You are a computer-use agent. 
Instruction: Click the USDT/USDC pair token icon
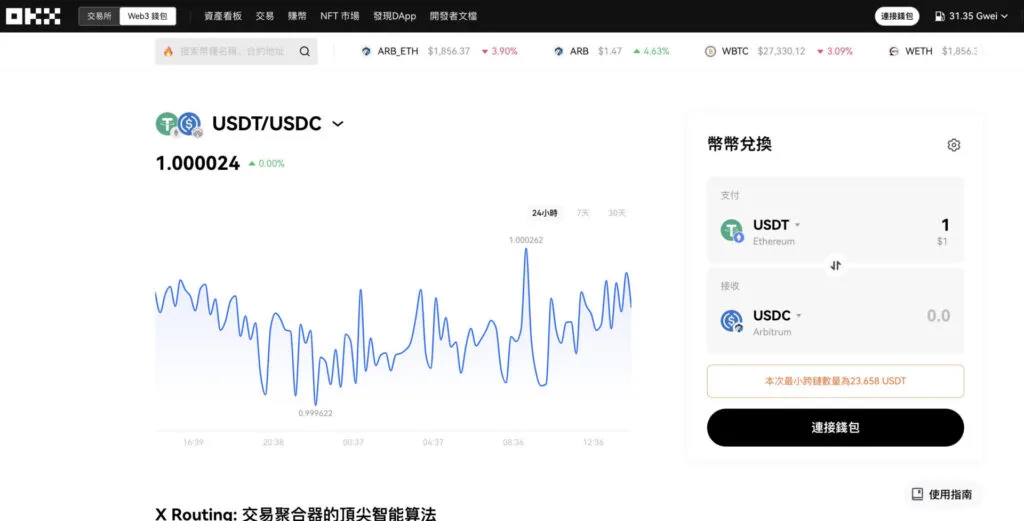(x=179, y=124)
